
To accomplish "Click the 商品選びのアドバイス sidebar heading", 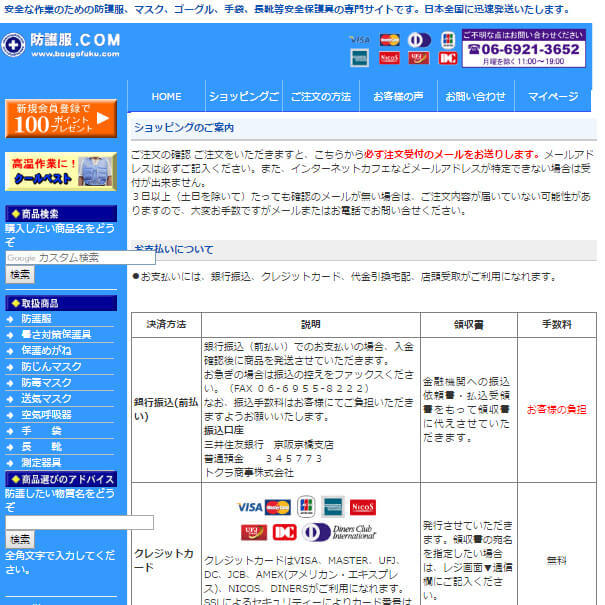I will pyautogui.click(x=61, y=479).
